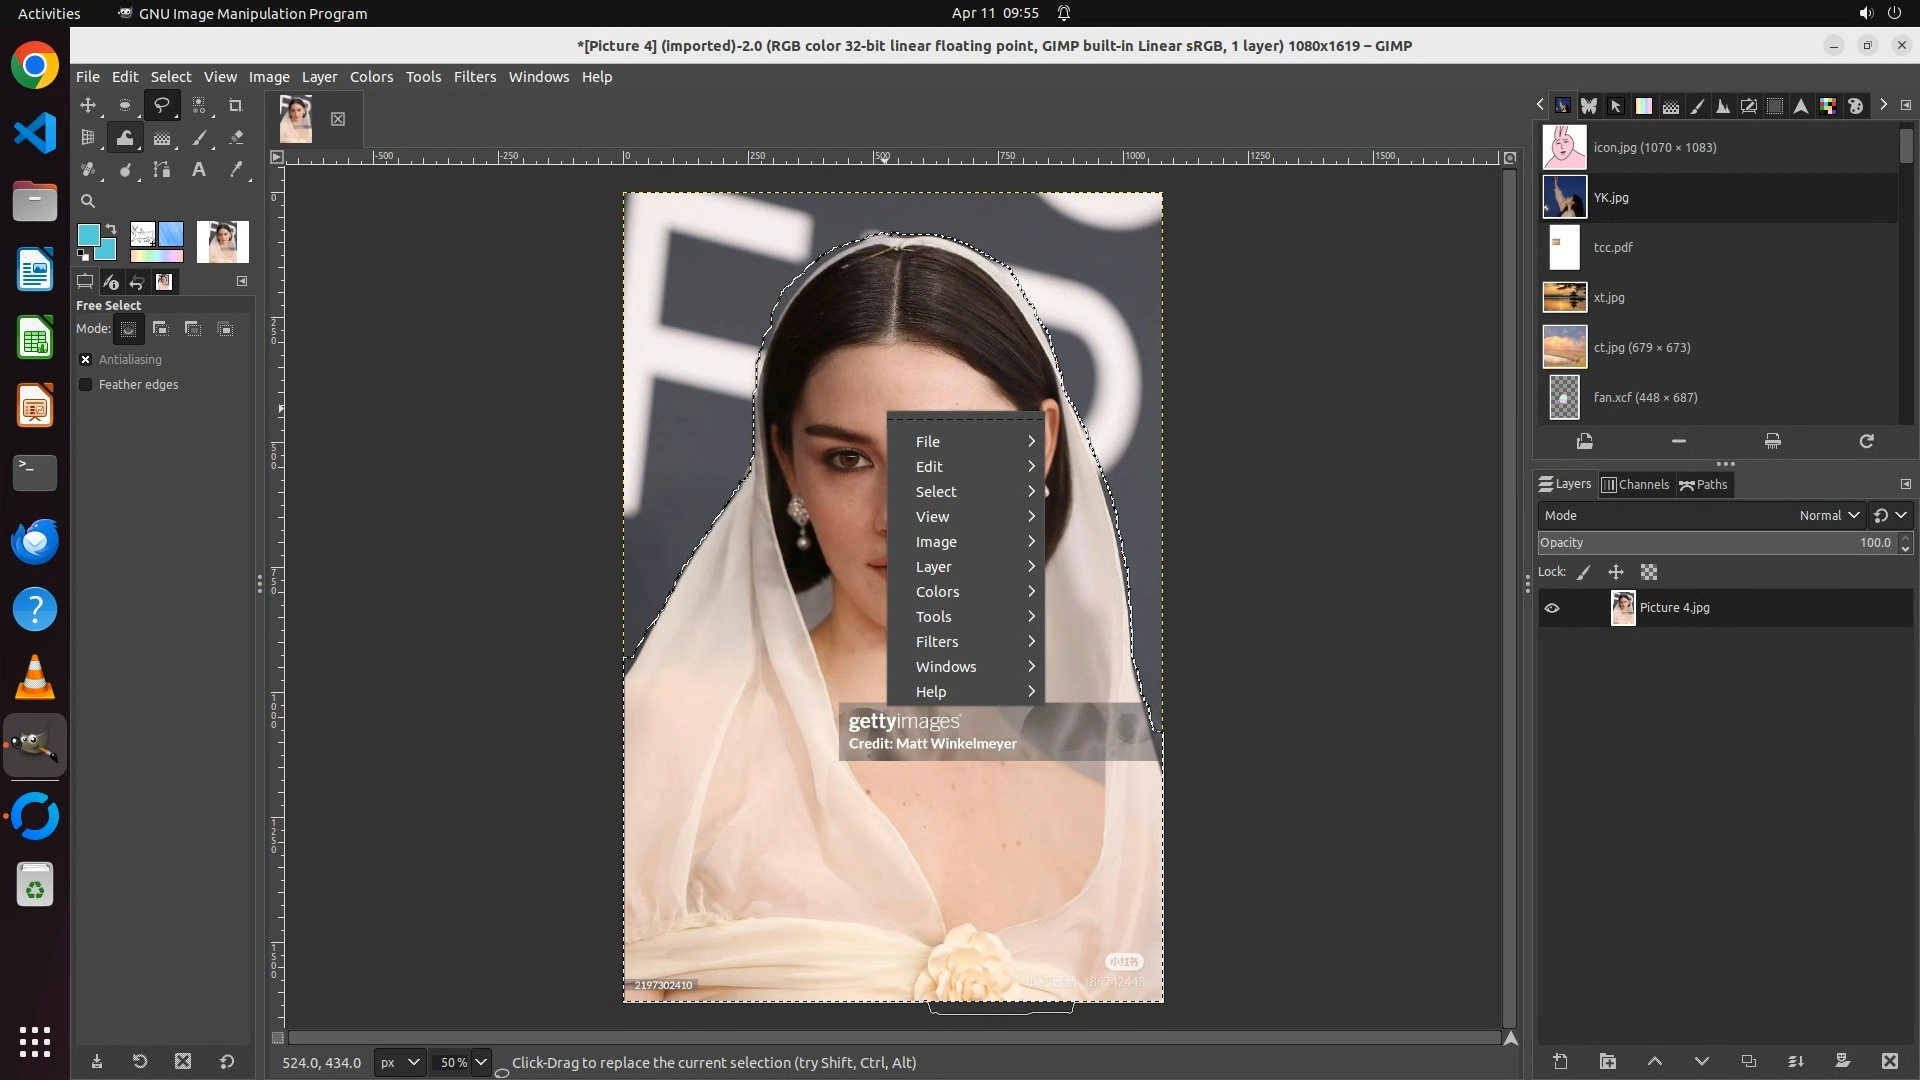This screenshot has height=1080, width=1920.
Task: Disable the Antialiasing checkbox
Action: tap(86, 360)
